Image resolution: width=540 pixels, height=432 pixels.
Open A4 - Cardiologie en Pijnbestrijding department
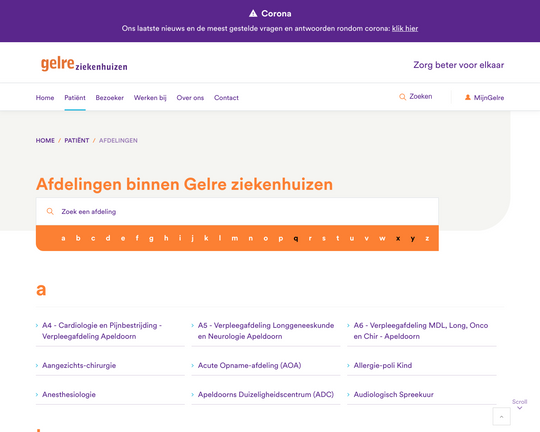[x=102, y=331]
